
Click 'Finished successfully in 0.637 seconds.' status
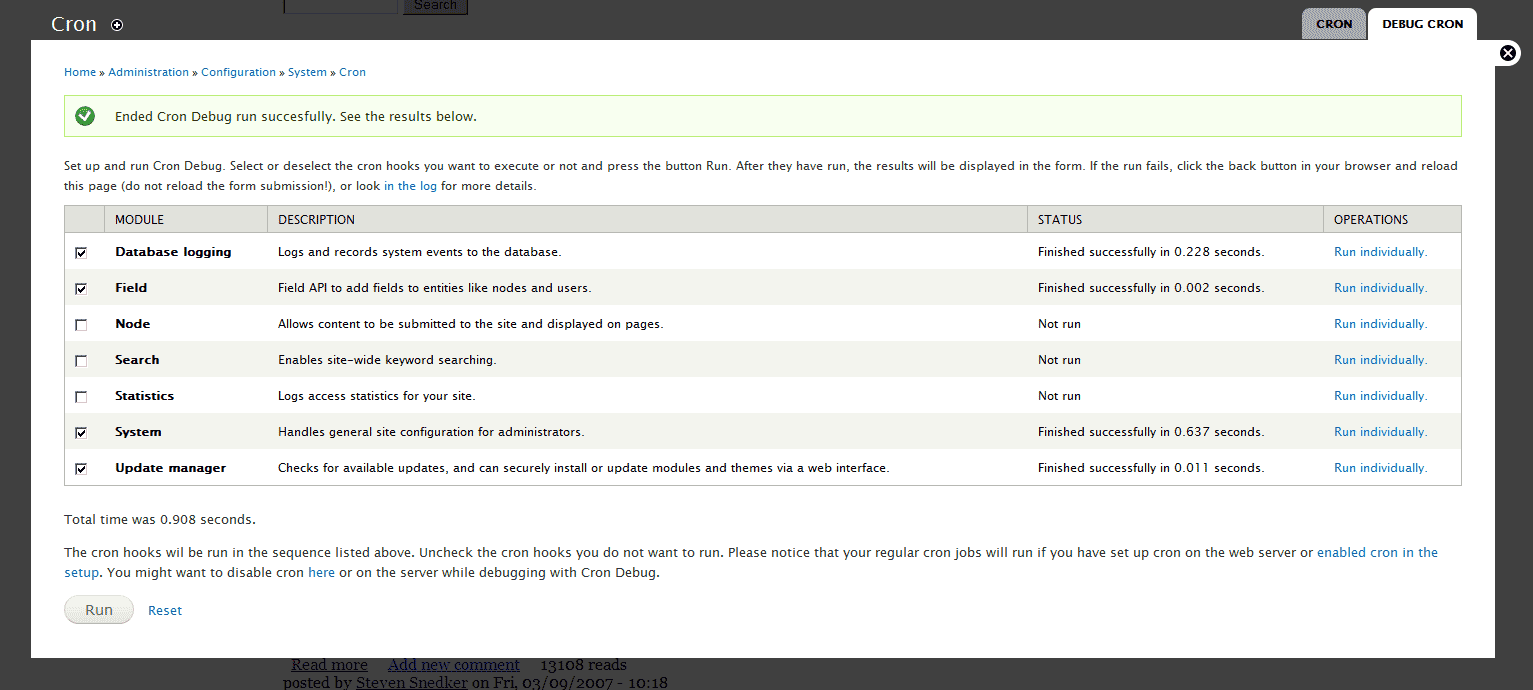pyautogui.click(x=1151, y=432)
